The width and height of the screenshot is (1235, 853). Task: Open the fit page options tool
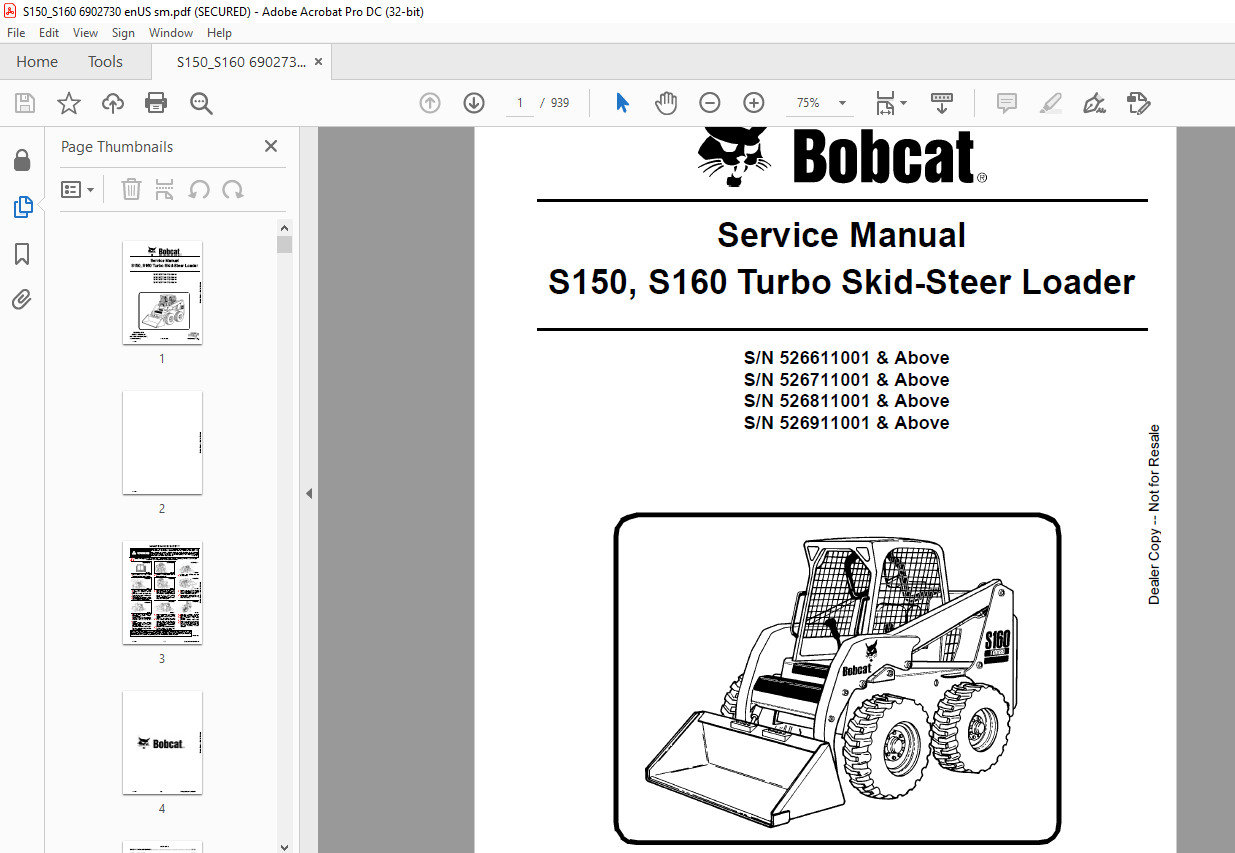(890, 103)
